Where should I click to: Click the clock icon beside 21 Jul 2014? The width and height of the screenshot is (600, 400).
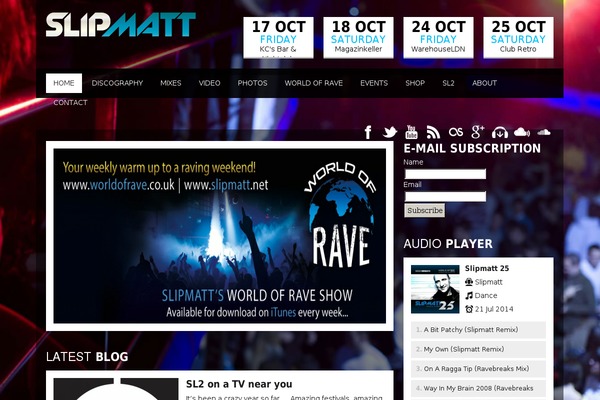coord(469,309)
